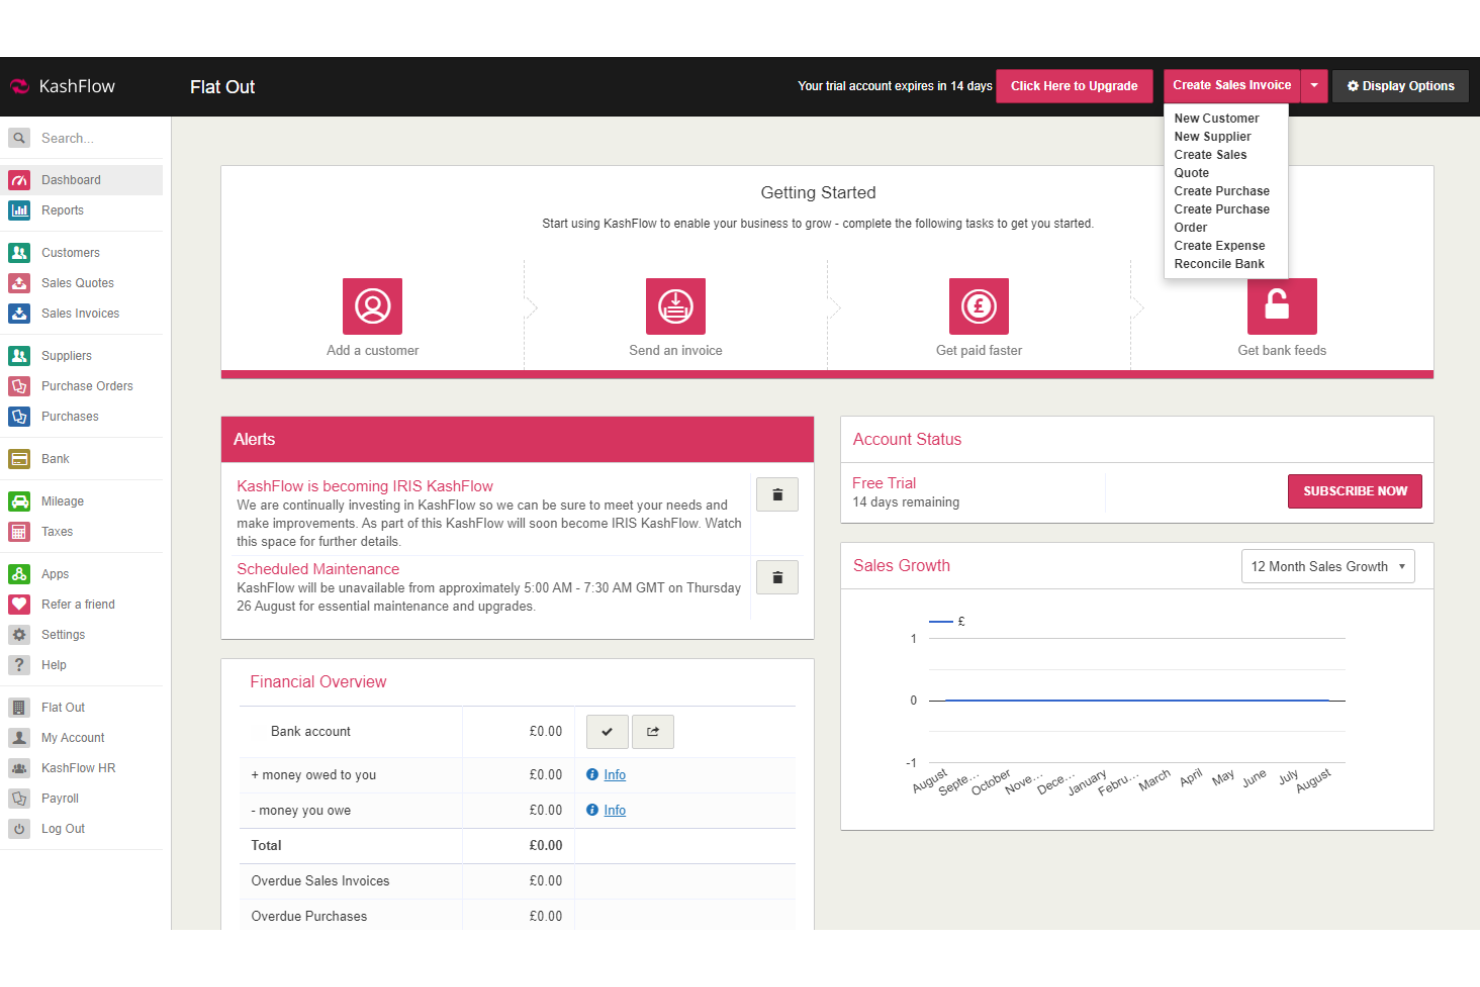Click the Bank account checkmark reconcile button

607,732
